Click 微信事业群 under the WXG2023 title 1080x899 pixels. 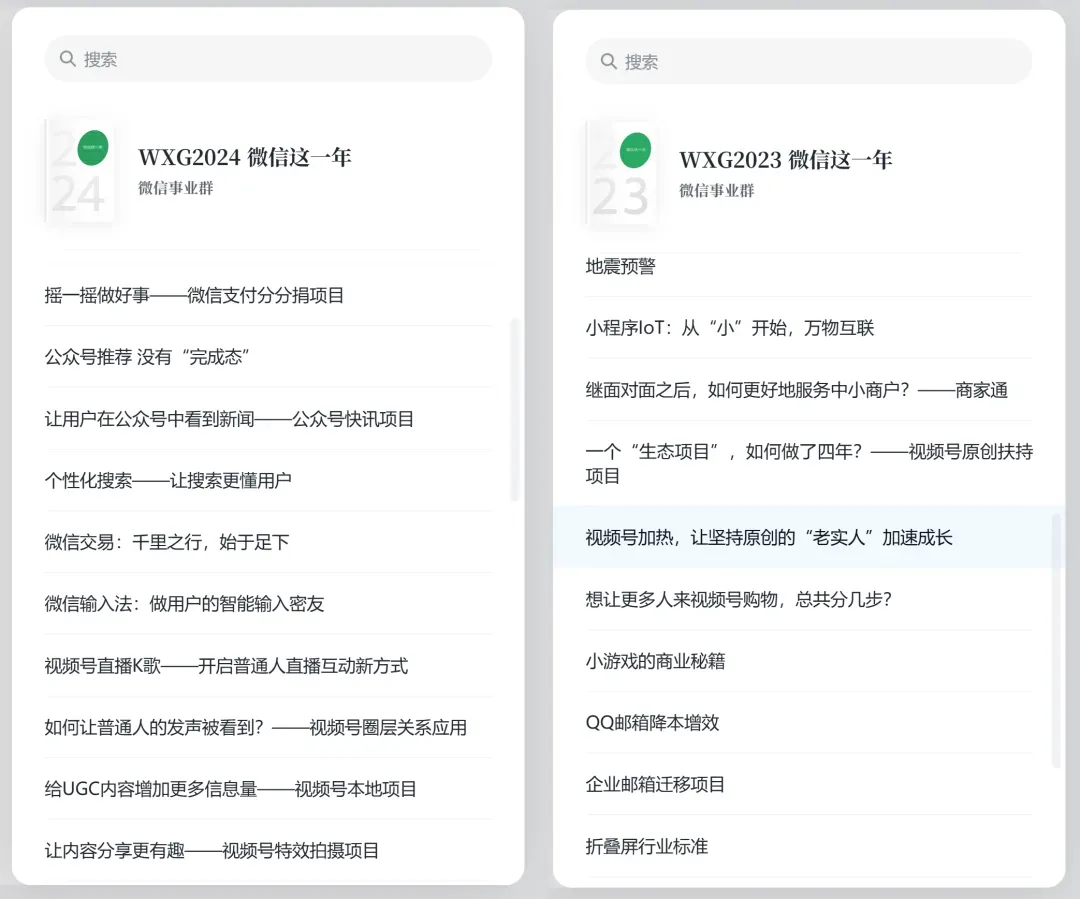[x=717, y=190]
